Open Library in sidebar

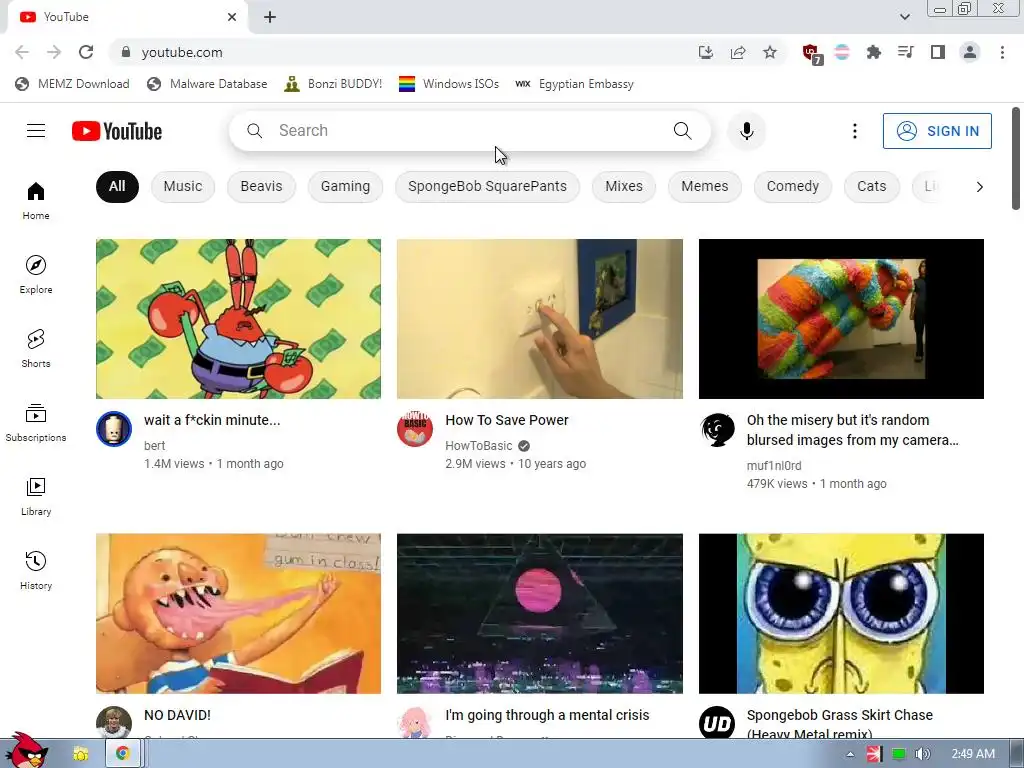[36, 496]
